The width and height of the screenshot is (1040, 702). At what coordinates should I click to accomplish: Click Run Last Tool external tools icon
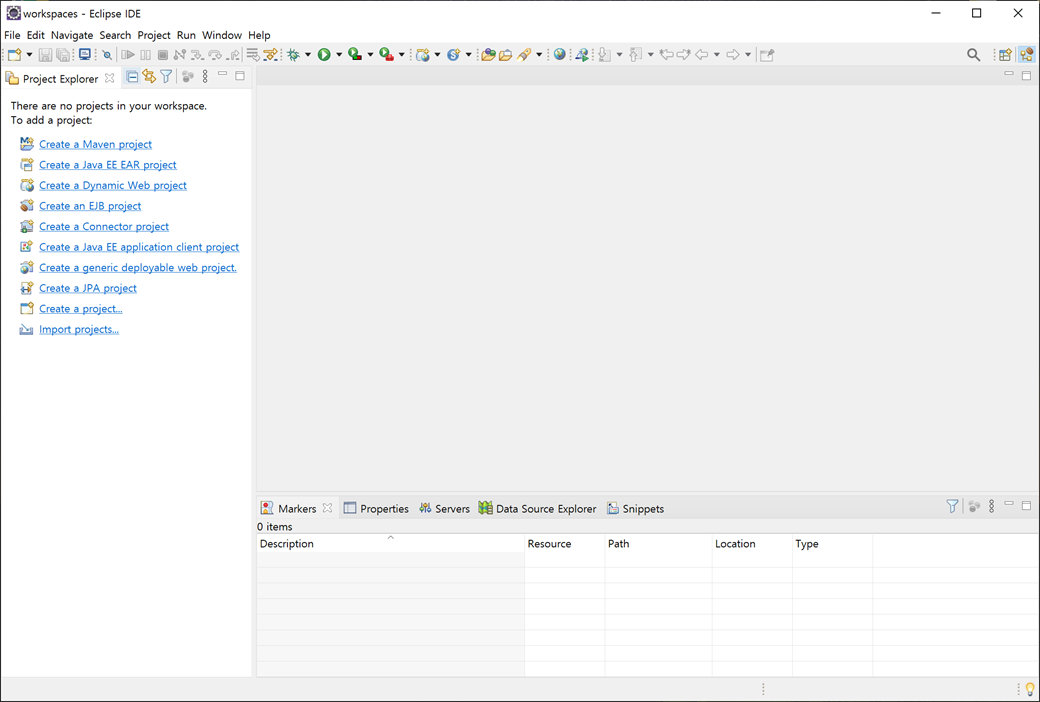click(x=386, y=55)
